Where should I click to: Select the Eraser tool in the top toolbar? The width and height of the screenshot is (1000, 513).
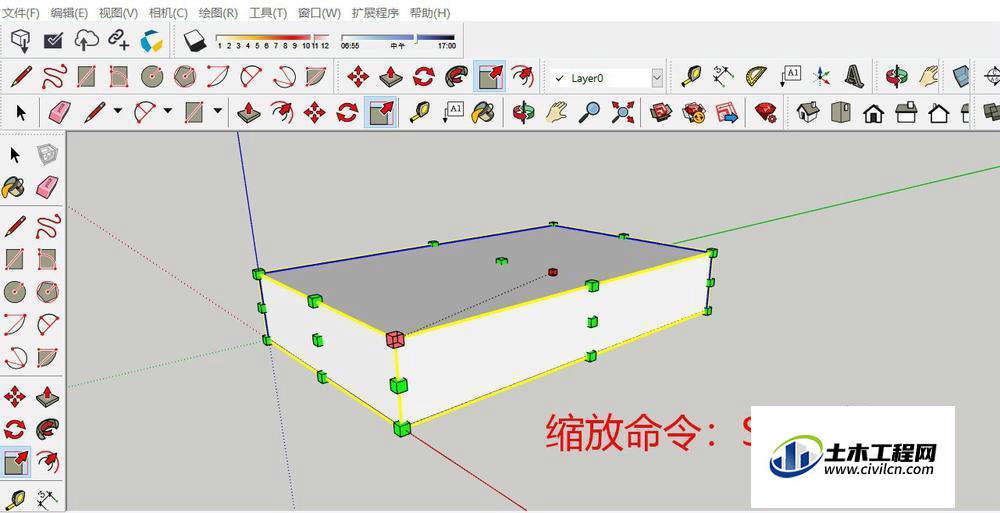pos(58,113)
